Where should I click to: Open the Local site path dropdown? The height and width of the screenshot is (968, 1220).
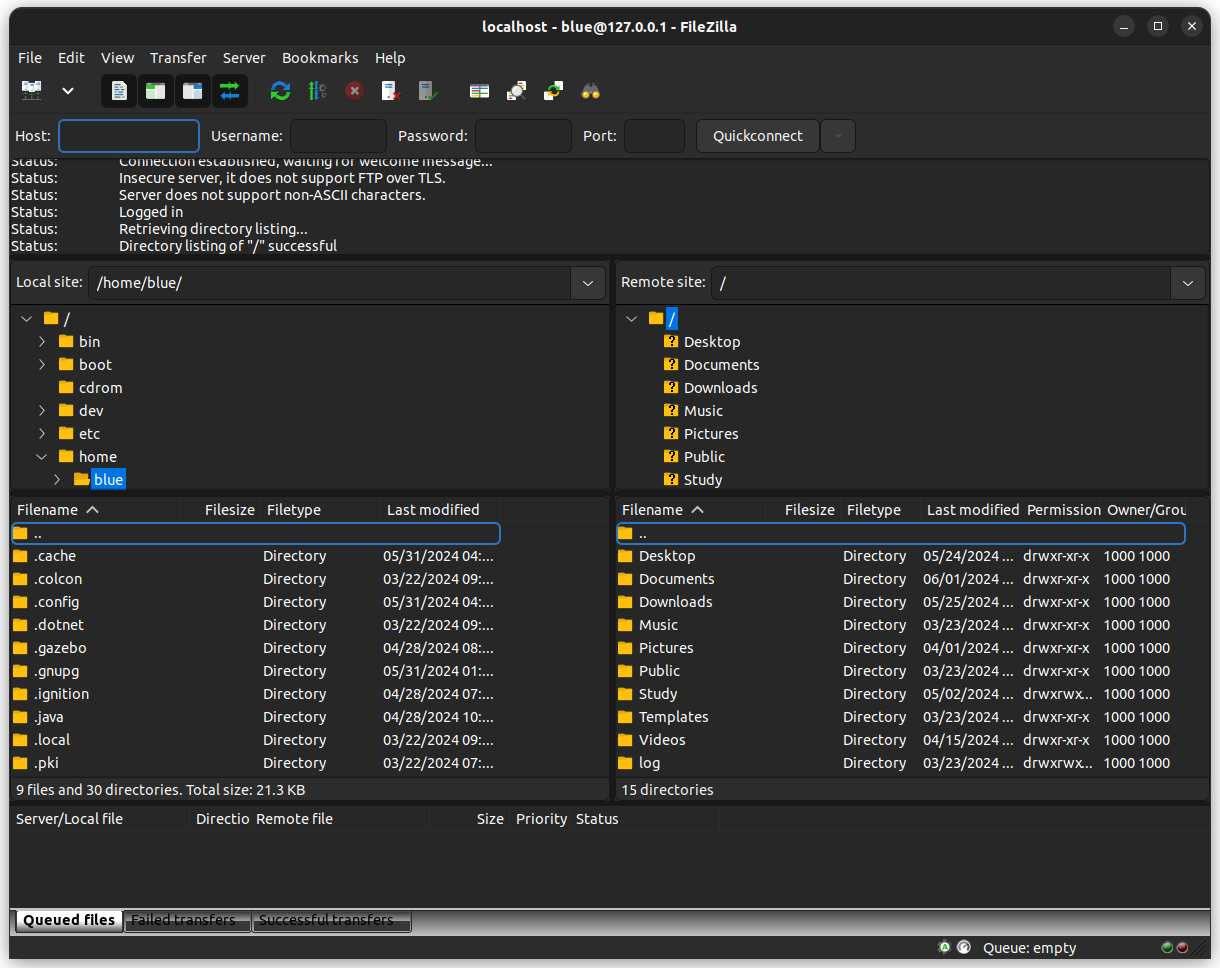(x=588, y=283)
